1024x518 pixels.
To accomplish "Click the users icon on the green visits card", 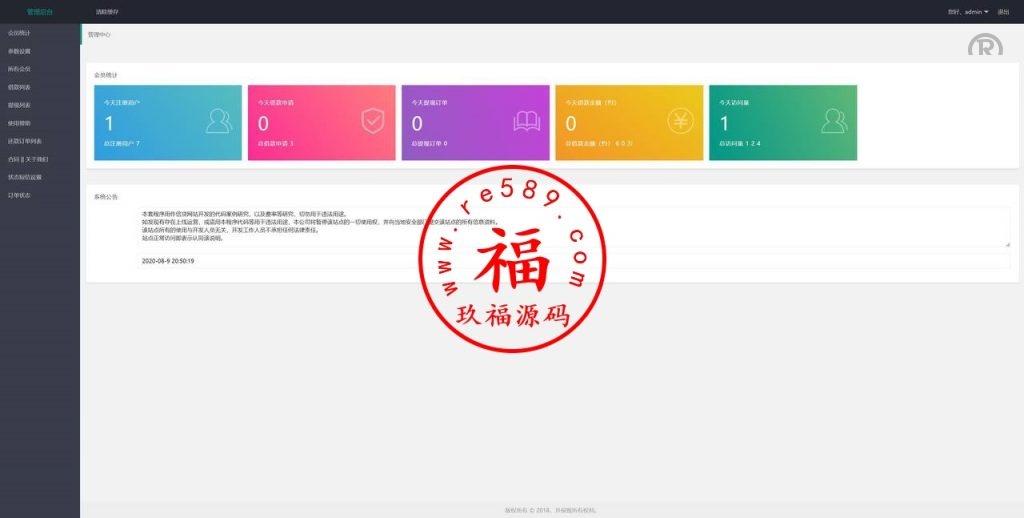I will [833, 122].
